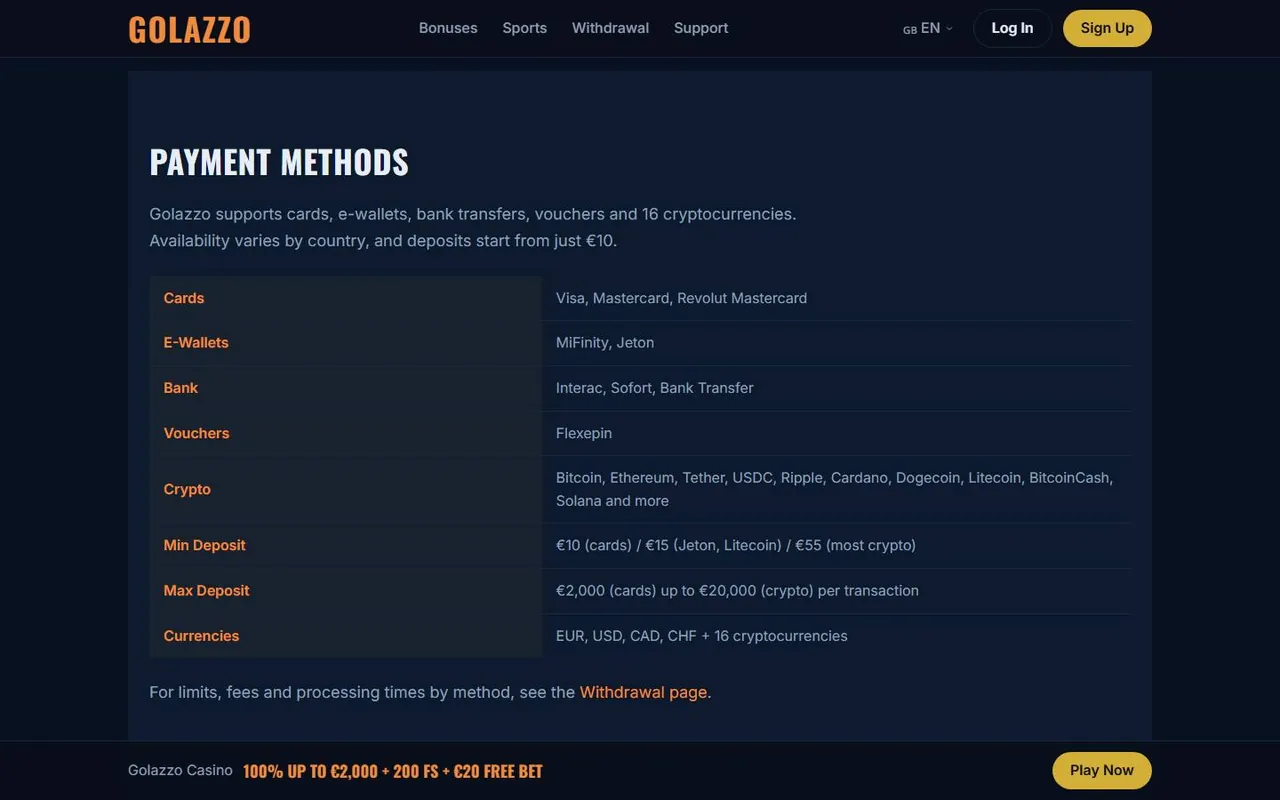
Task: Click the Currencies row label
Action: 202,636
